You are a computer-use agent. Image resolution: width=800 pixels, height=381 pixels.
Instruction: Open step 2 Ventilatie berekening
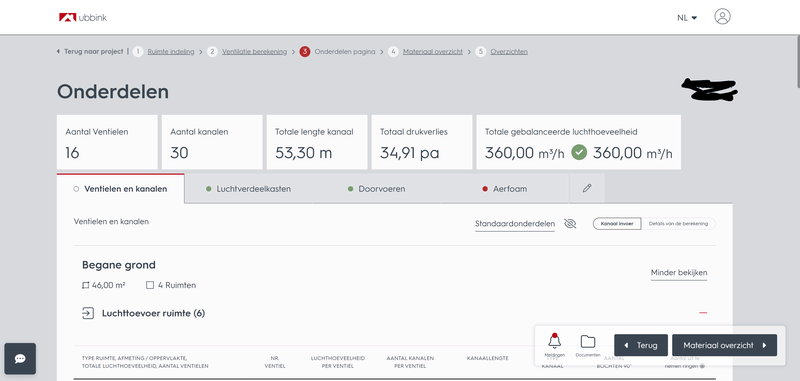coord(254,52)
